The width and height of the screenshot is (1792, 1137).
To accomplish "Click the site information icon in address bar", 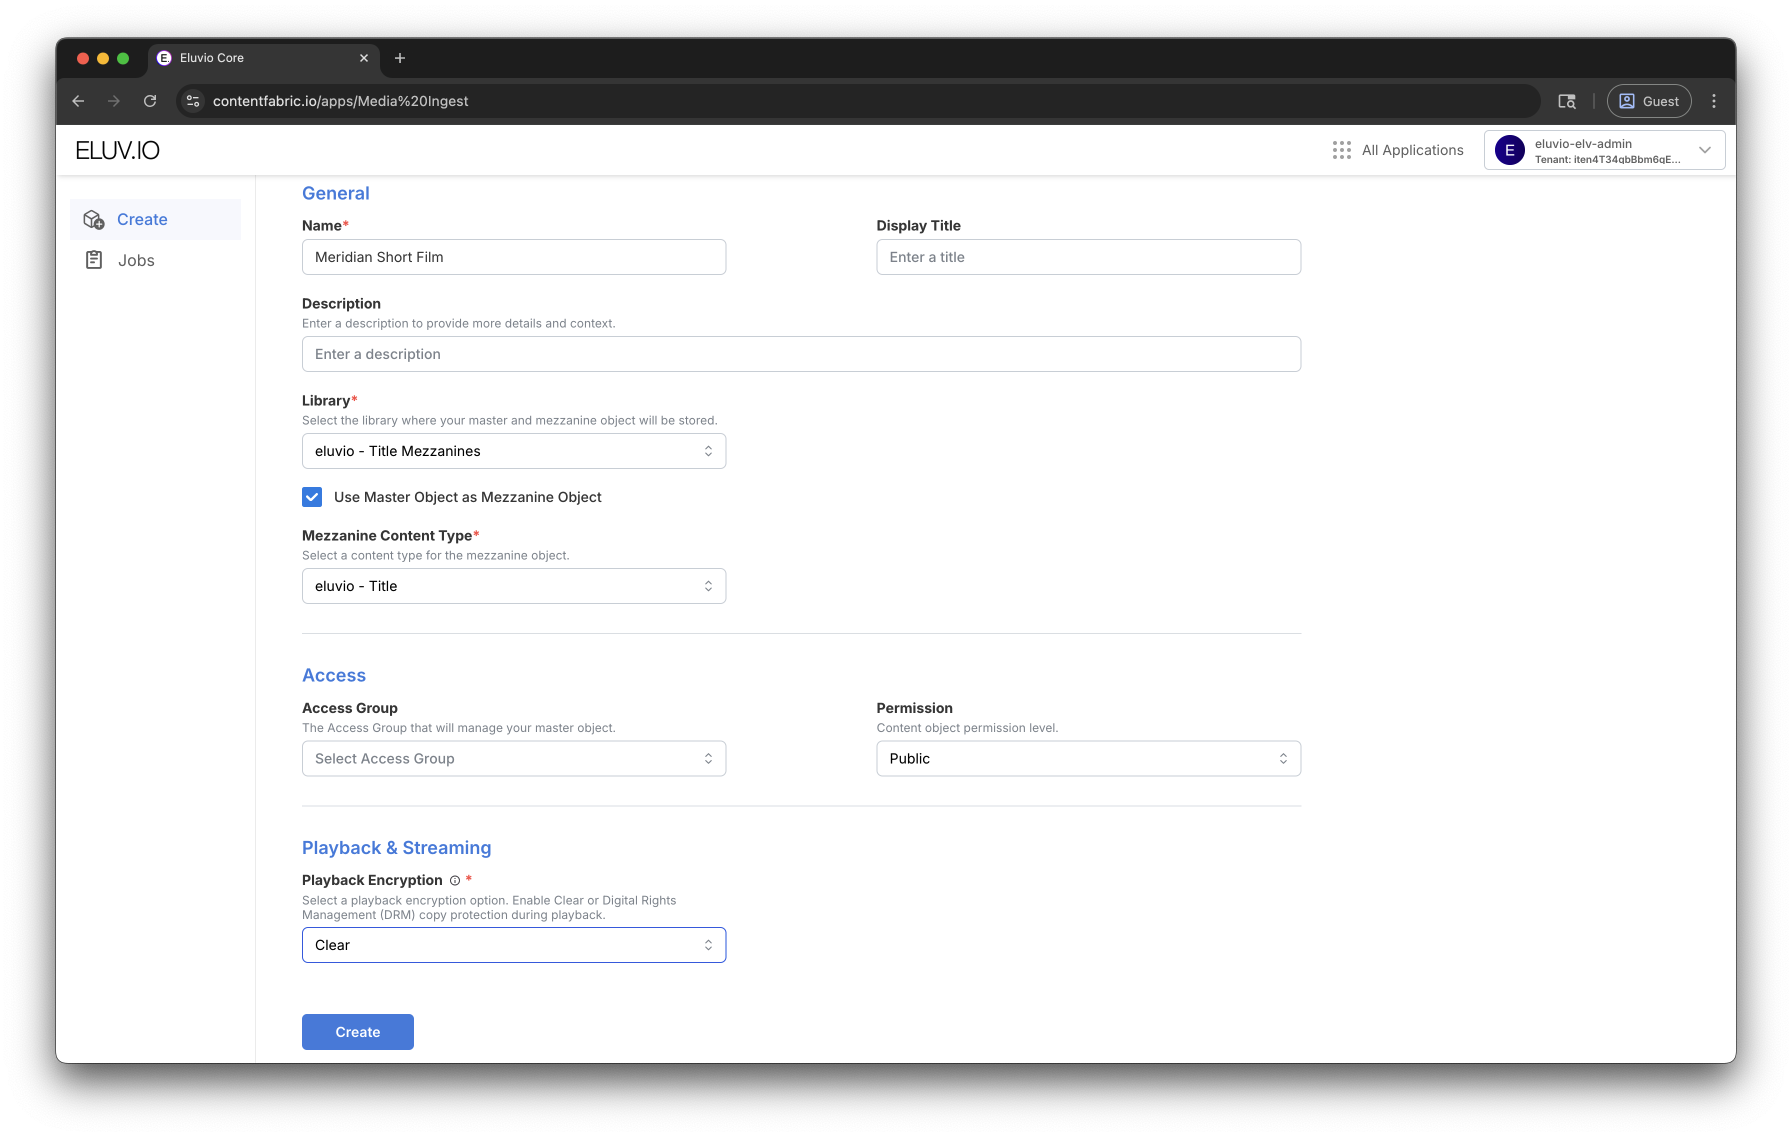I will coord(194,101).
